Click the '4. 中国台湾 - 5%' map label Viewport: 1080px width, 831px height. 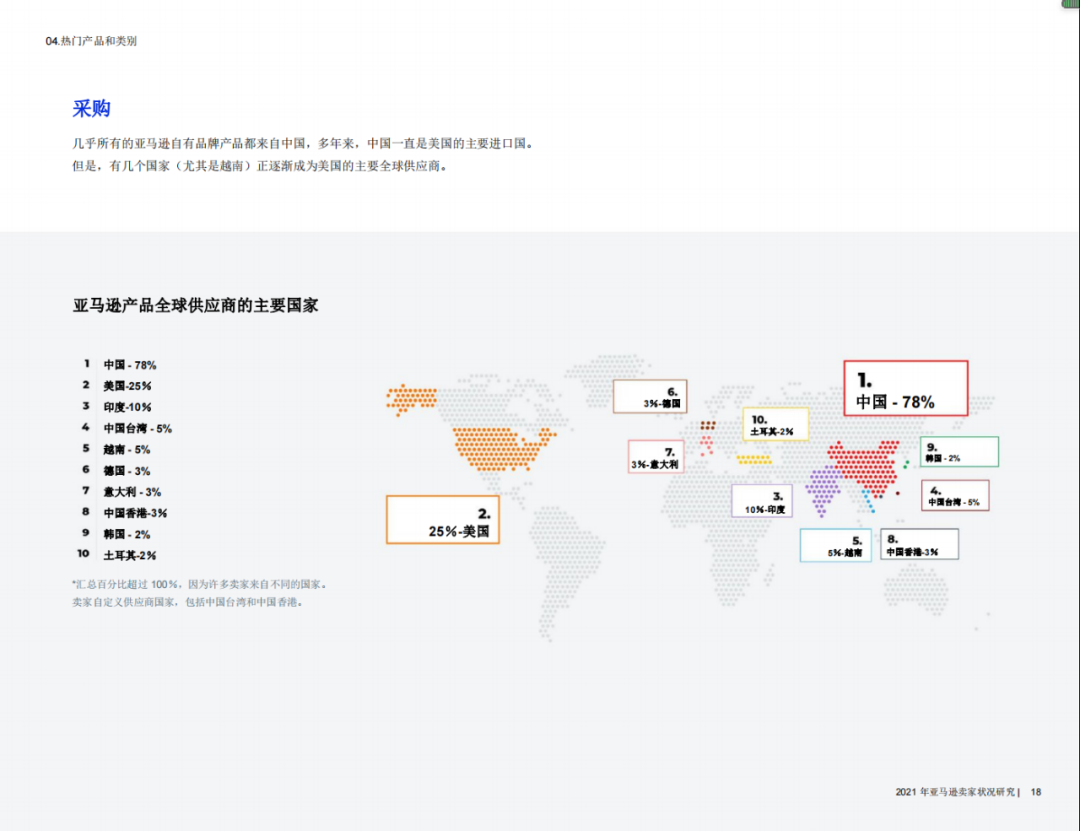(954, 495)
